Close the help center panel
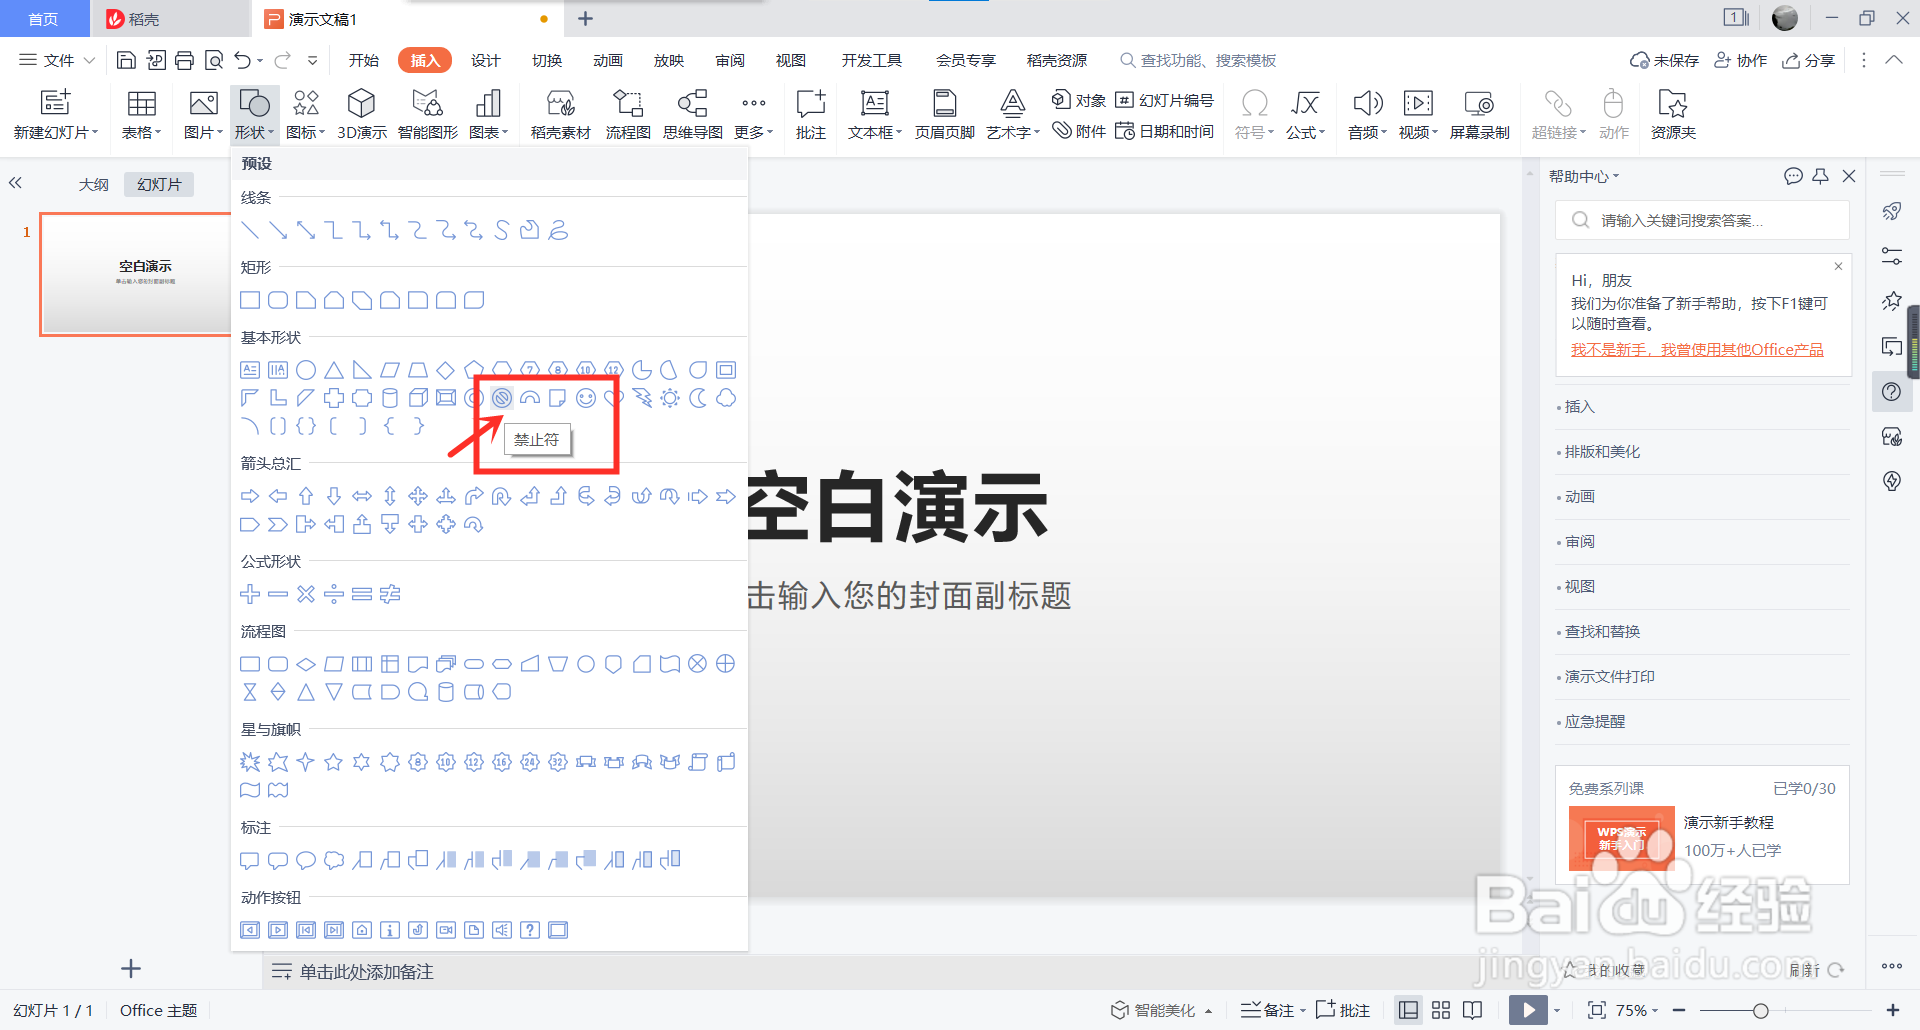 tap(1849, 176)
